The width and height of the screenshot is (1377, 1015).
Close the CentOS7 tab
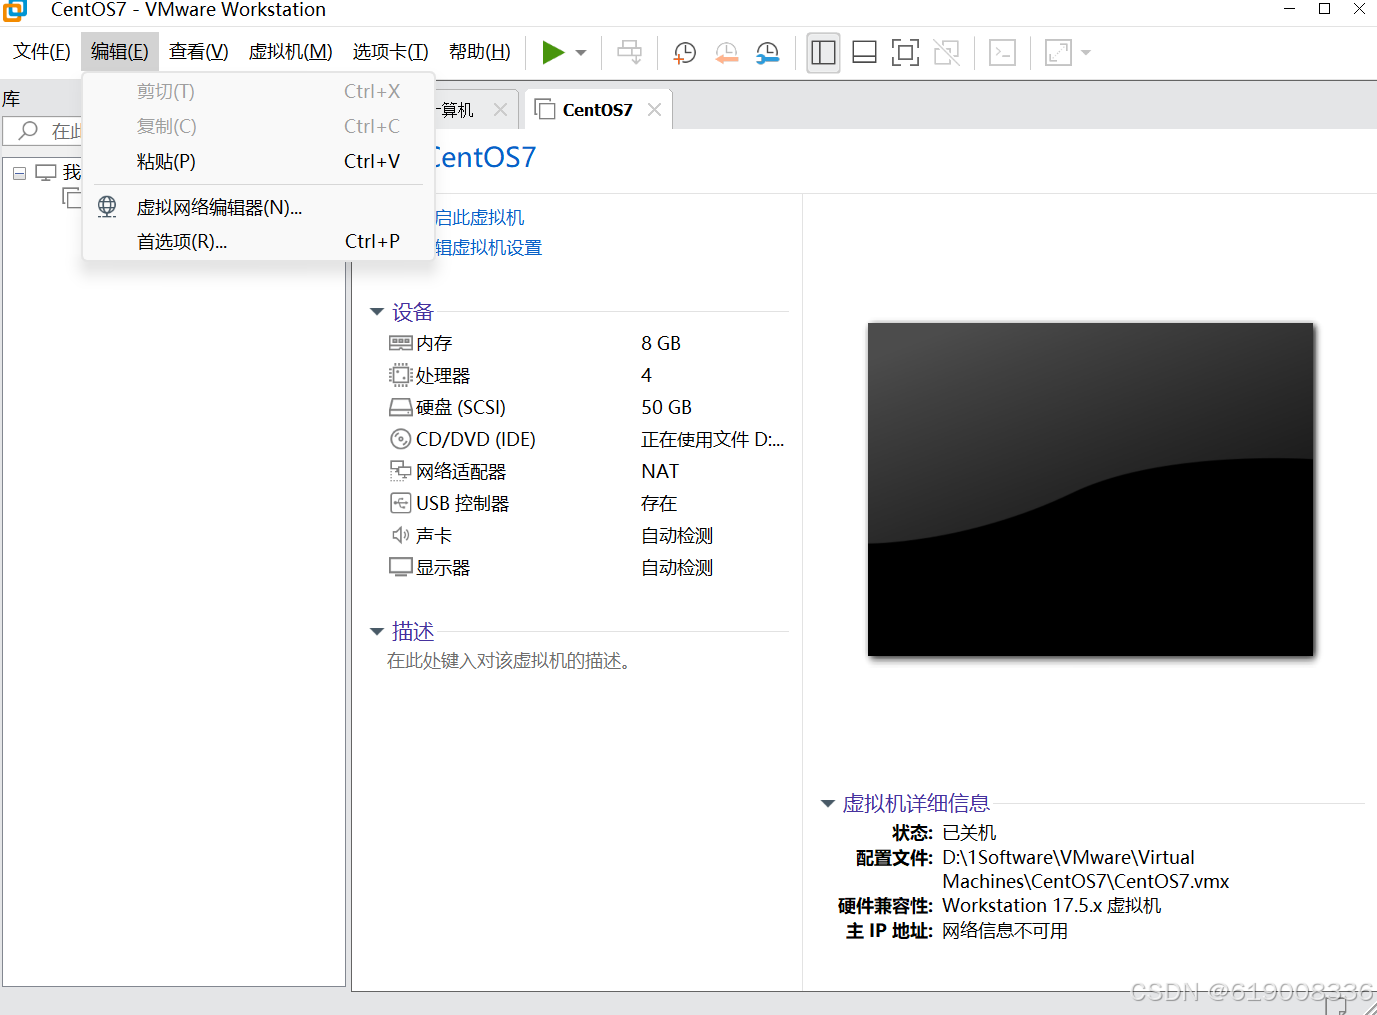[x=654, y=109]
